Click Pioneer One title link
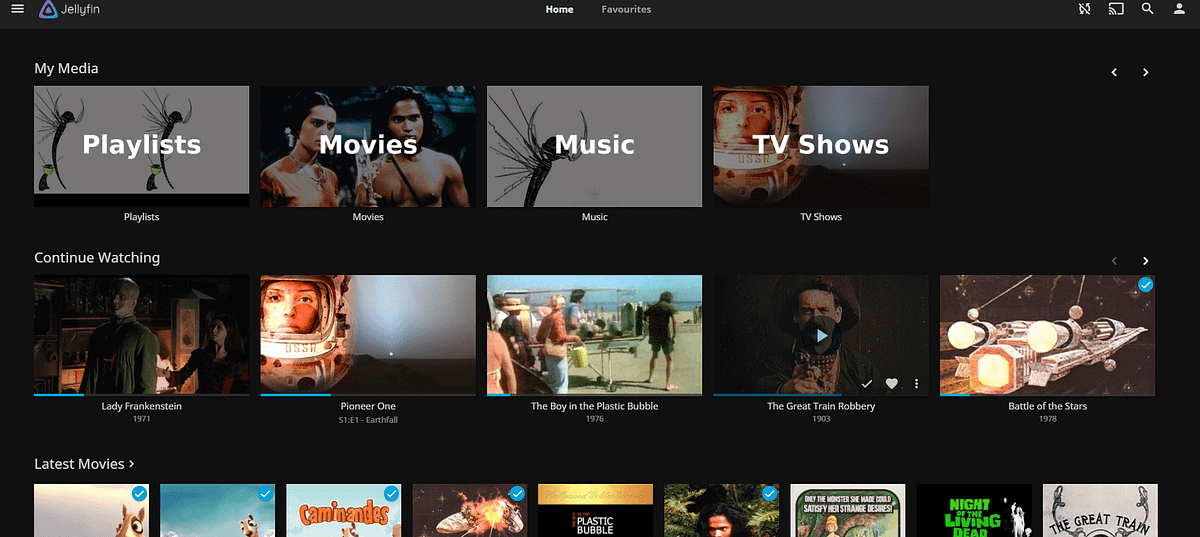 coord(368,407)
